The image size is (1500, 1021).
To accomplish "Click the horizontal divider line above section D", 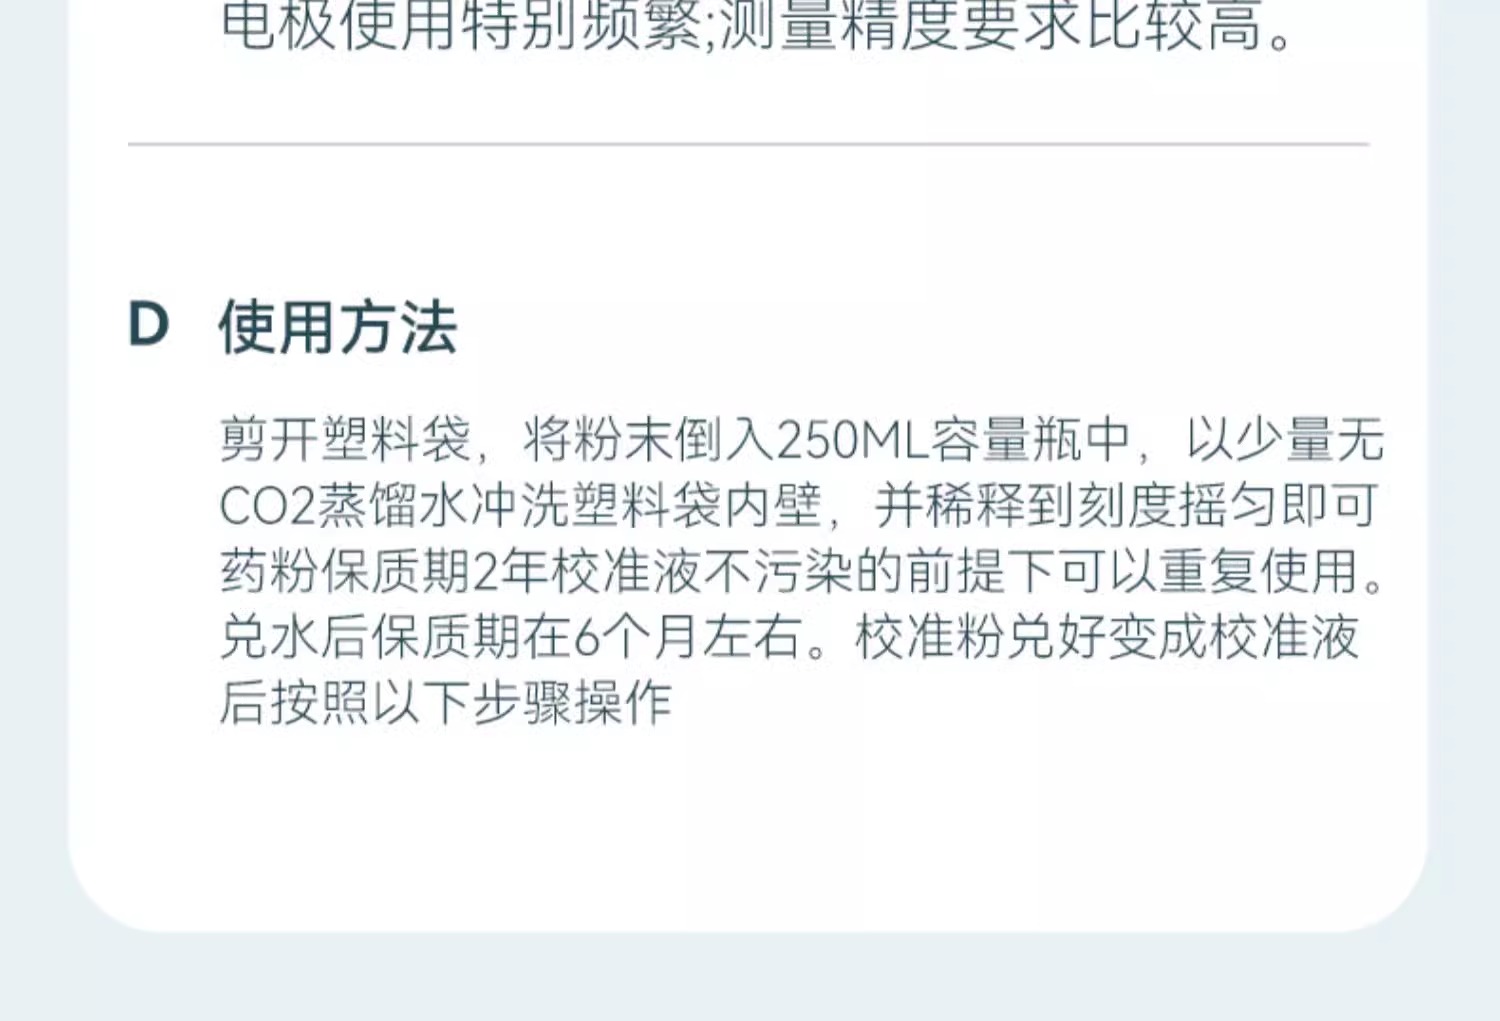I will point(748,144).
